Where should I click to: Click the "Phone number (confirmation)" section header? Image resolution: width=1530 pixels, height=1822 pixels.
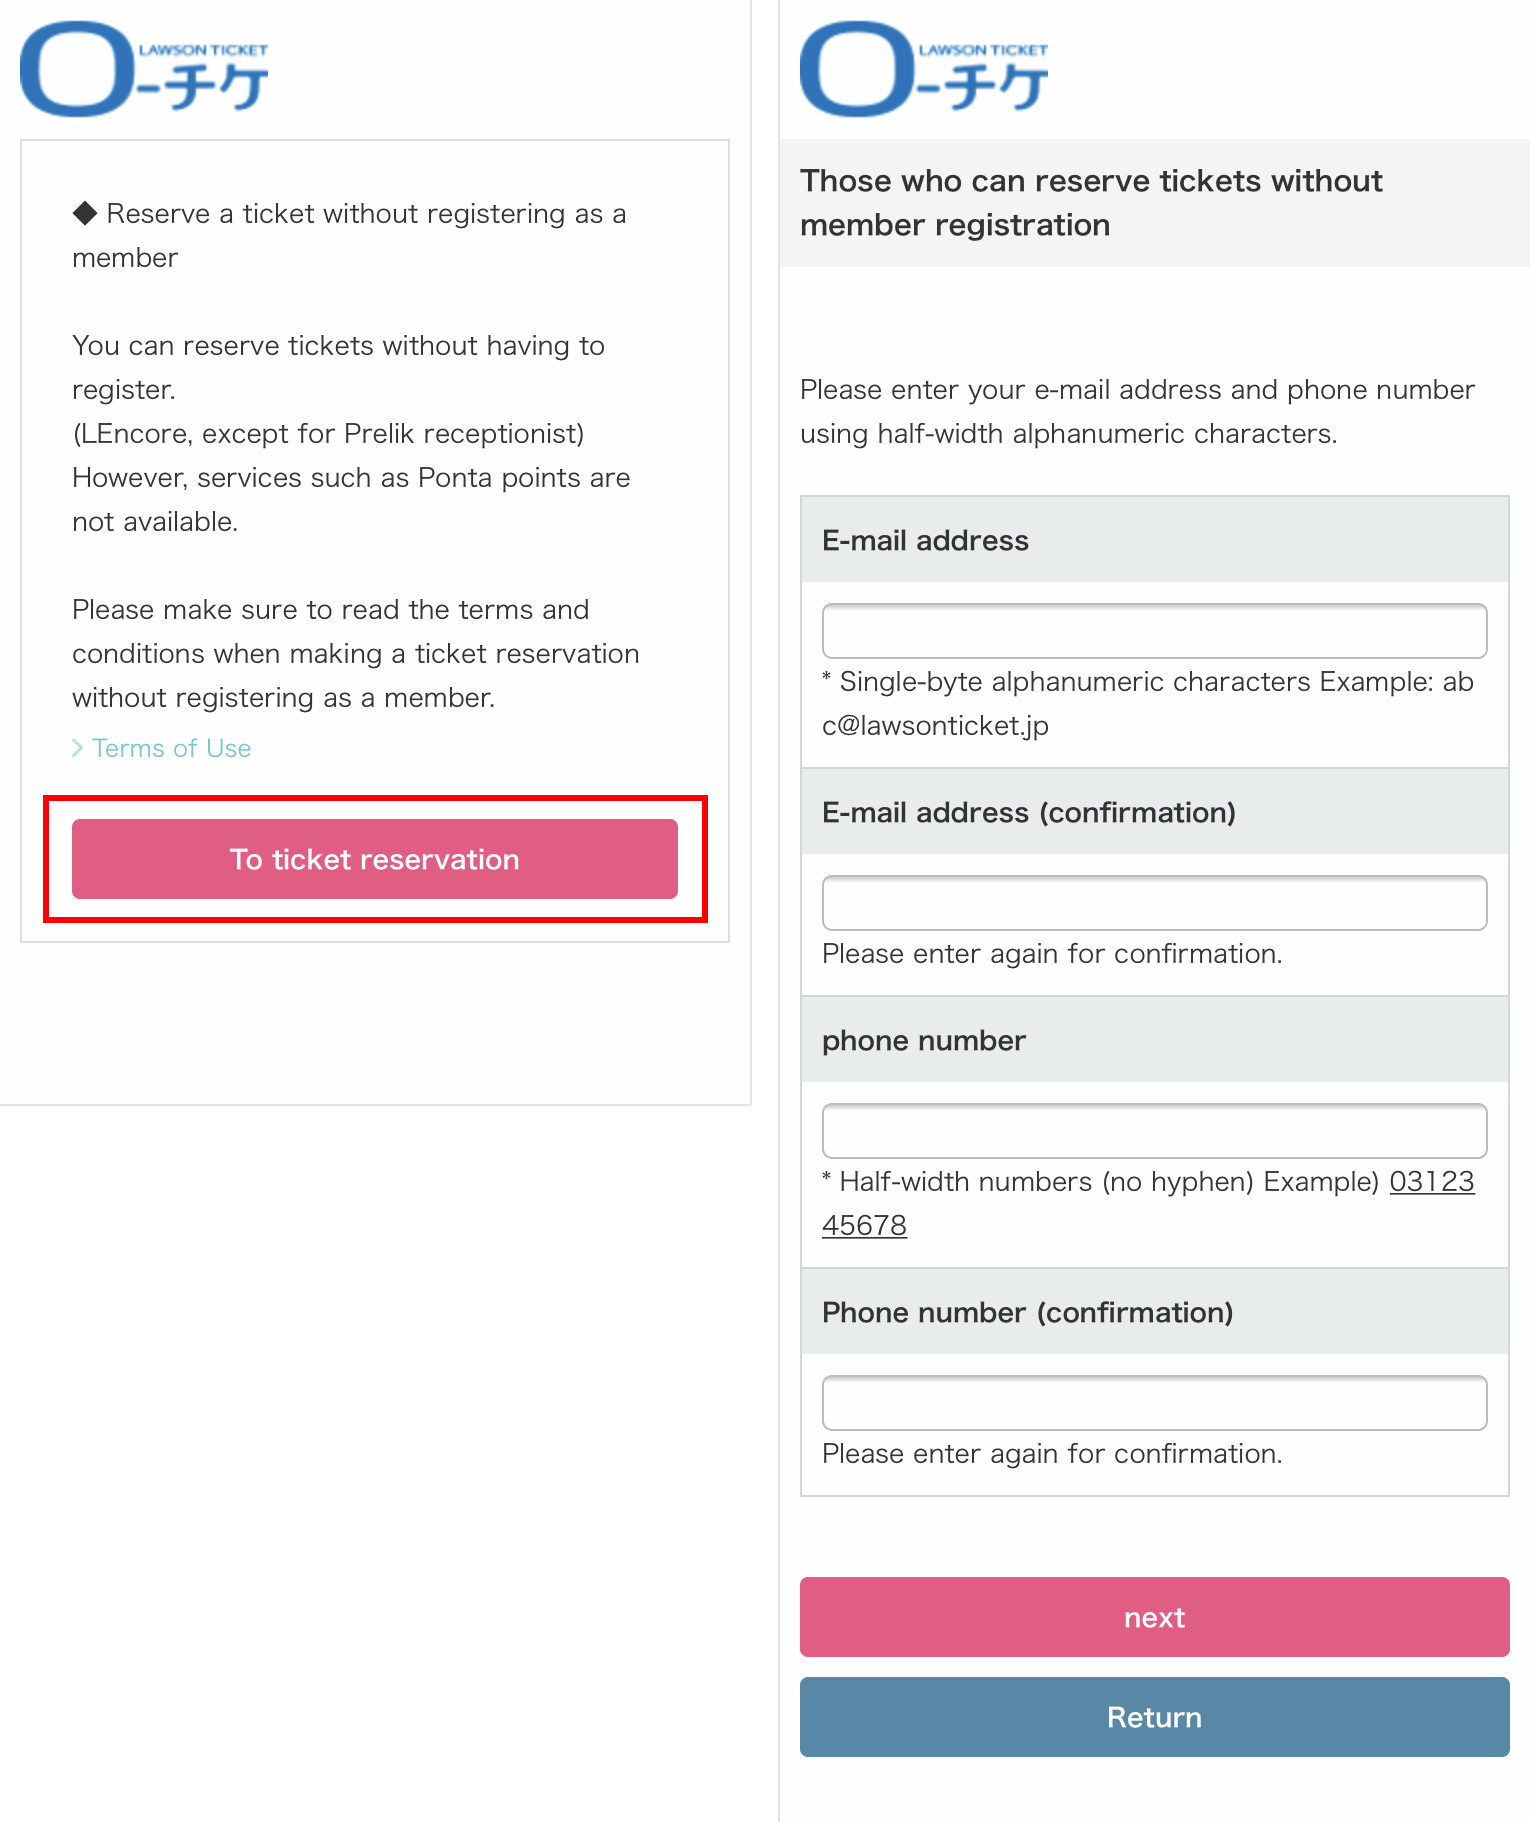pyautogui.click(x=1027, y=1313)
